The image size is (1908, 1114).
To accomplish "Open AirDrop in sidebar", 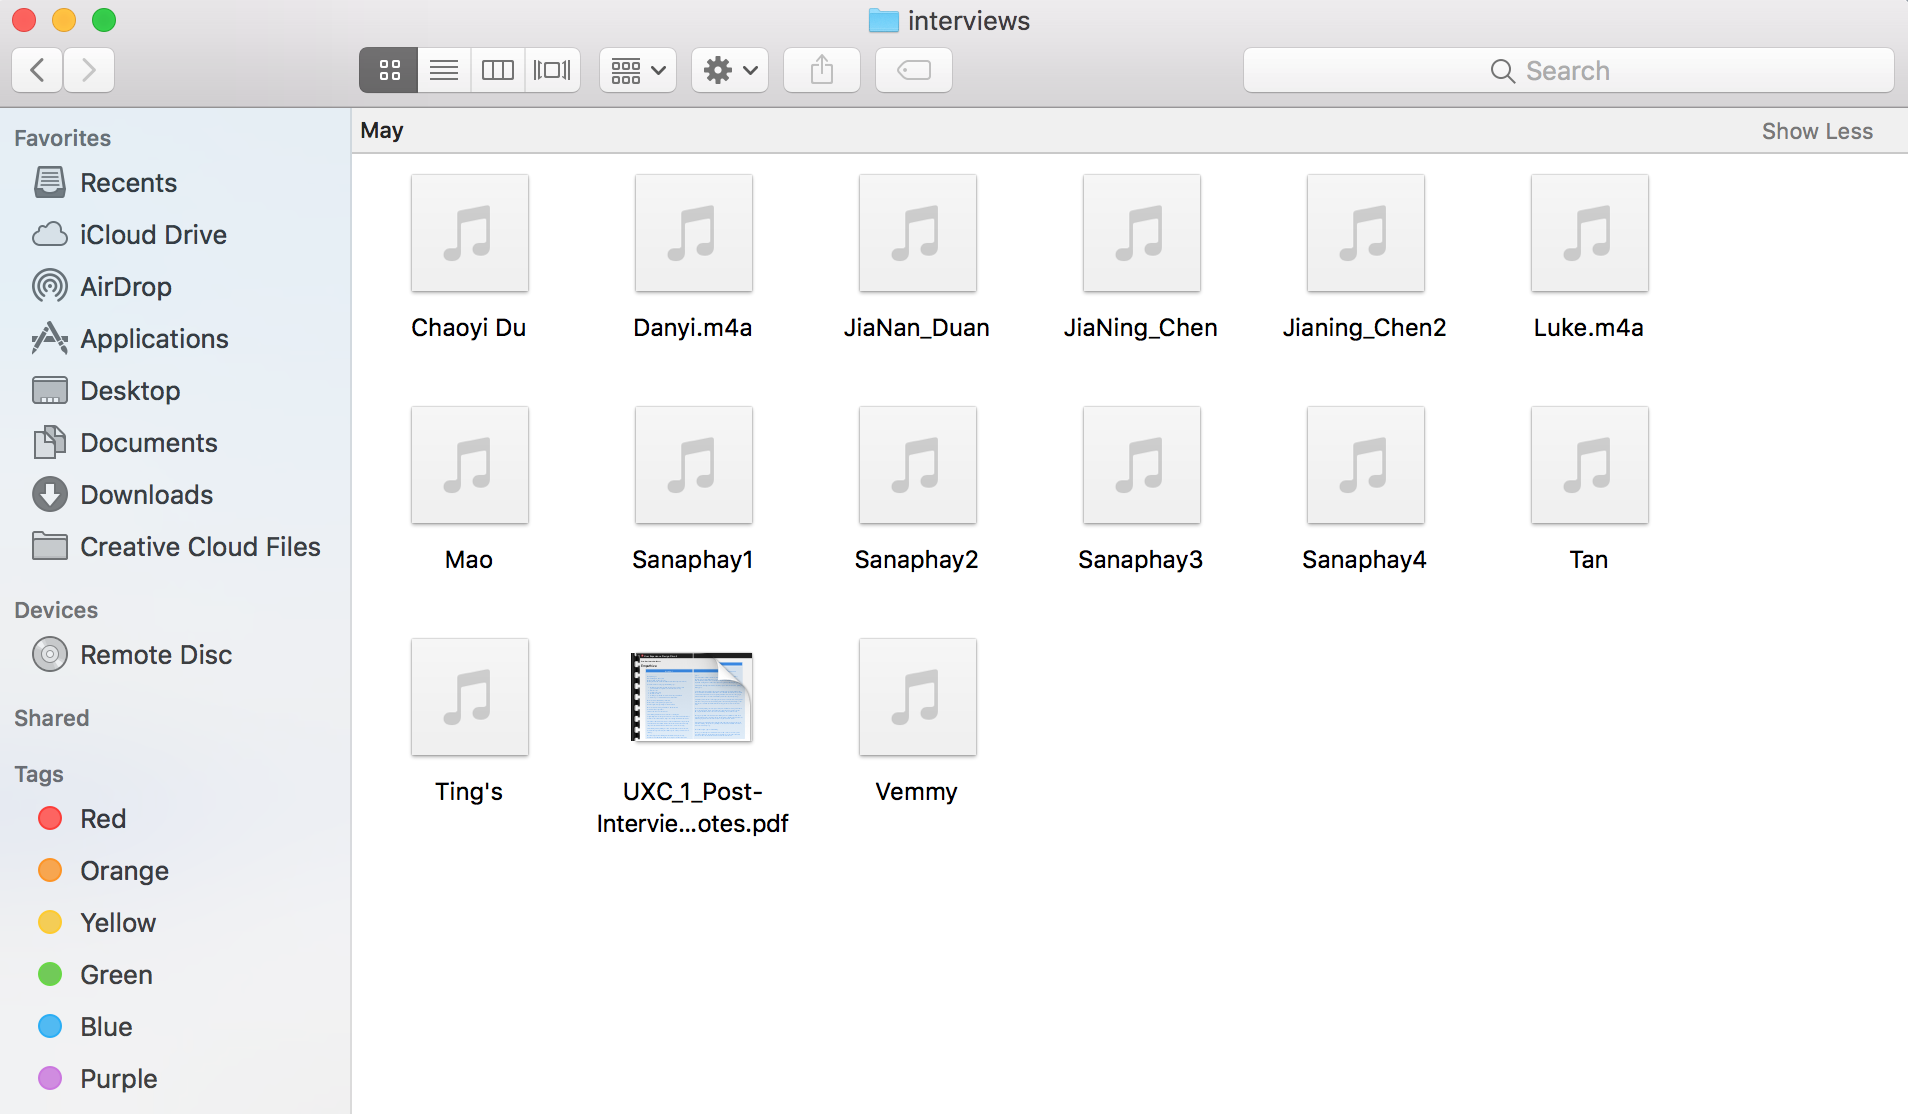I will 175,287.
